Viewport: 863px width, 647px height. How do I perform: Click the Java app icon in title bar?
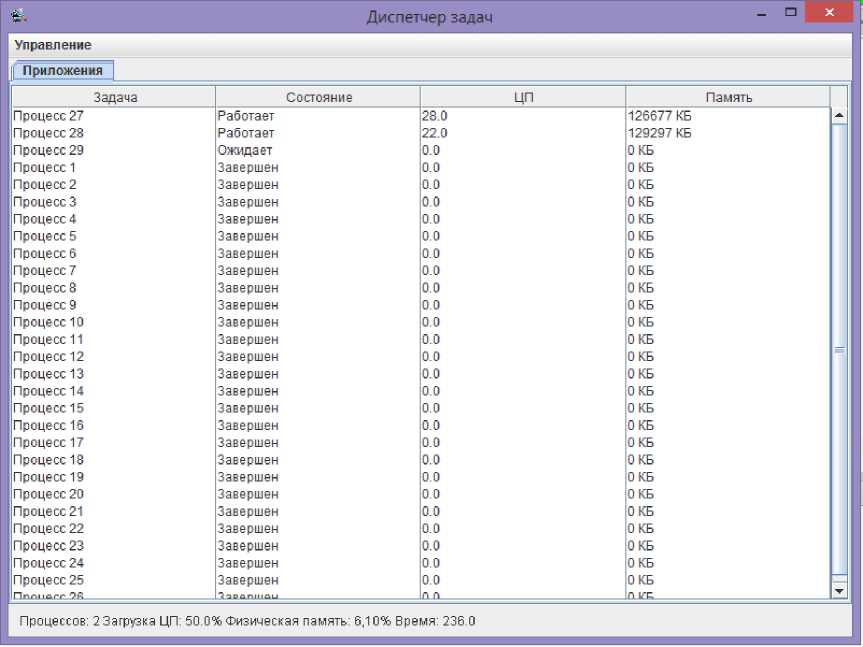[17, 16]
